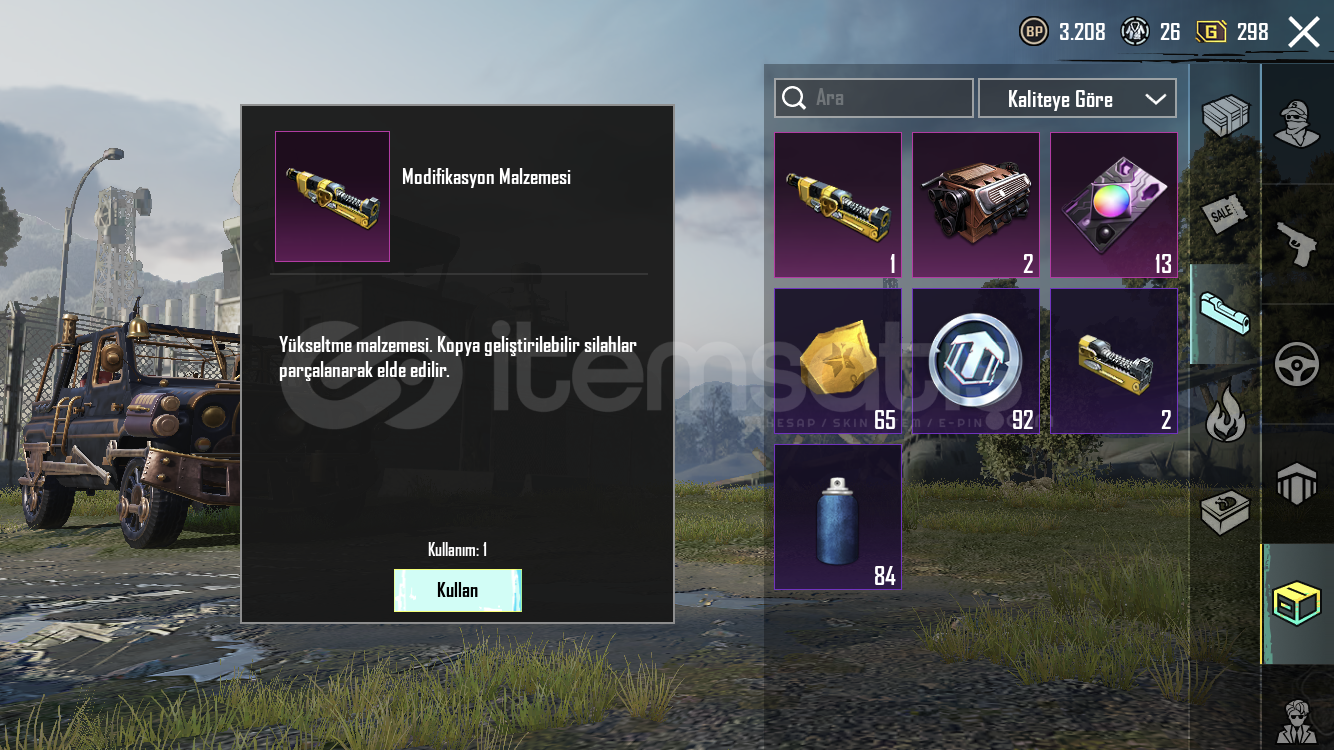This screenshot has width=1334, height=750.
Task: Select the rainbow color card item
Action: (1114, 205)
